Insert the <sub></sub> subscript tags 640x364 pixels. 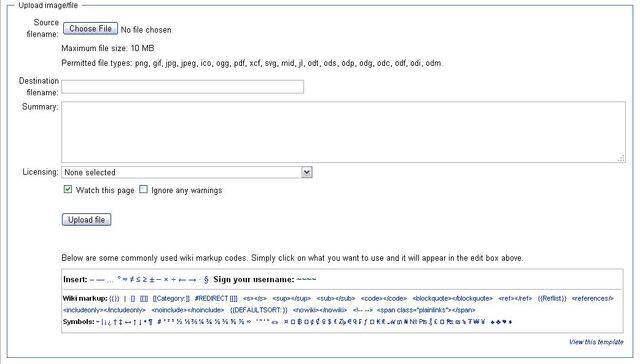tap(336, 298)
